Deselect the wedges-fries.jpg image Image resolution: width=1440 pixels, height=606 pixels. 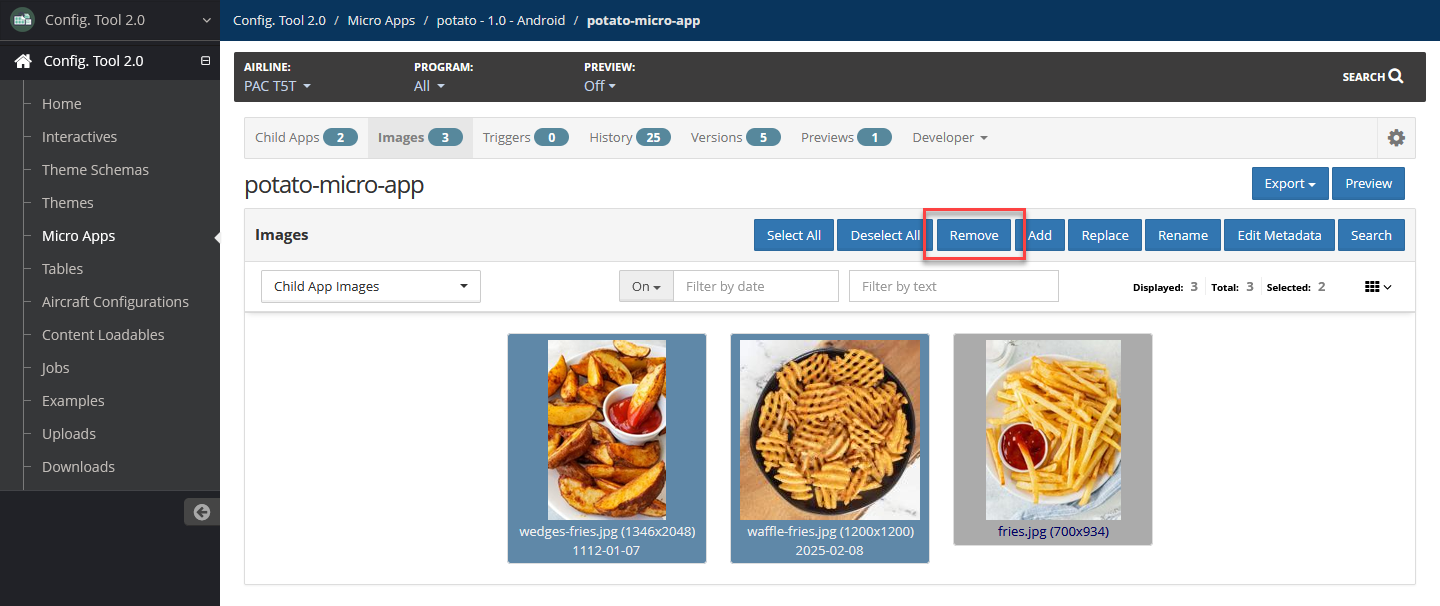[607, 448]
